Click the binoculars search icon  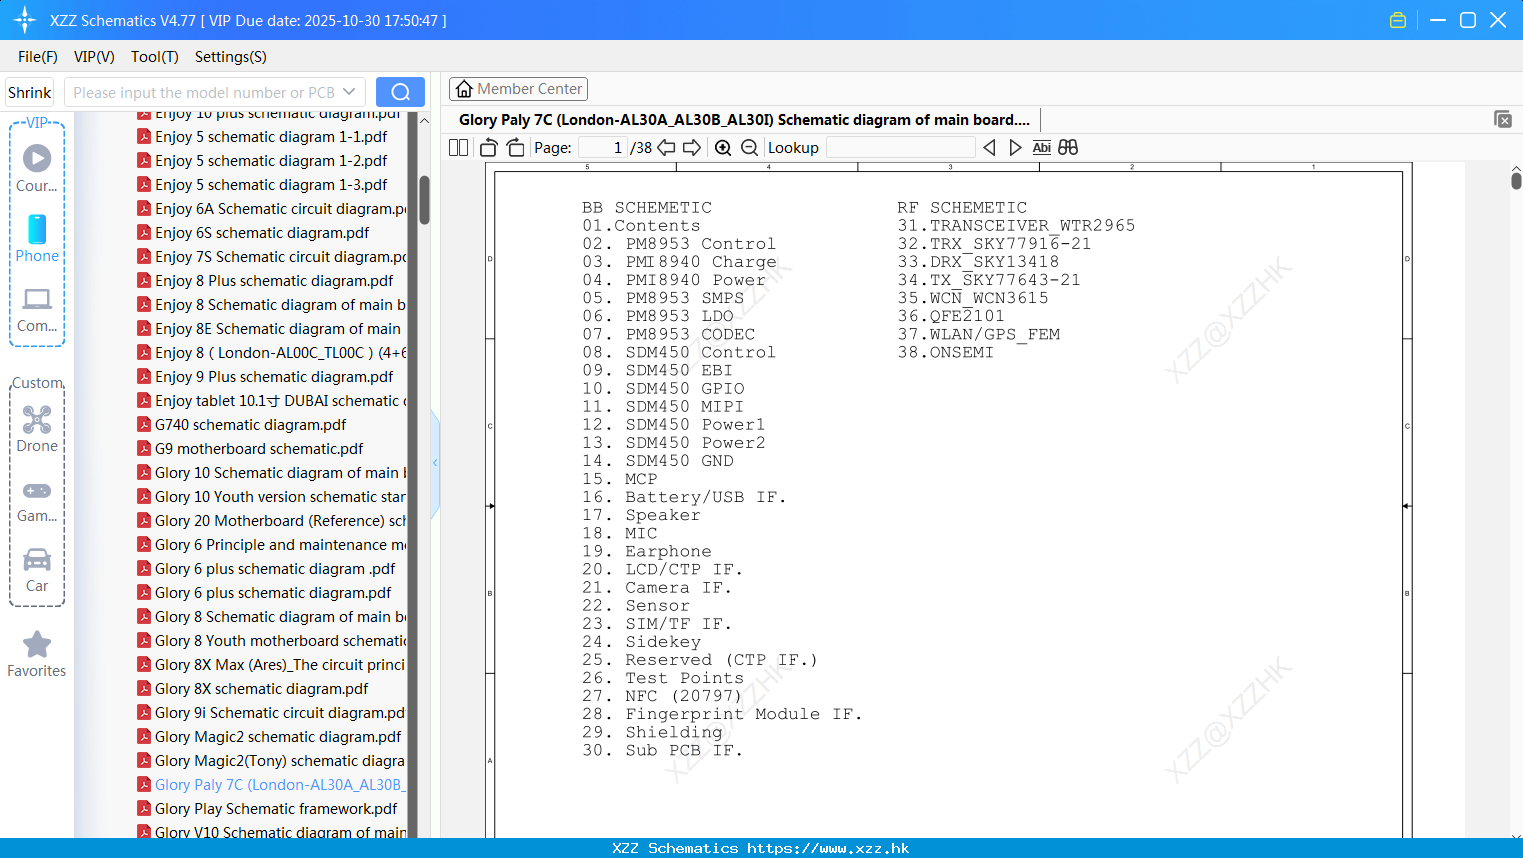pyautogui.click(x=1068, y=147)
